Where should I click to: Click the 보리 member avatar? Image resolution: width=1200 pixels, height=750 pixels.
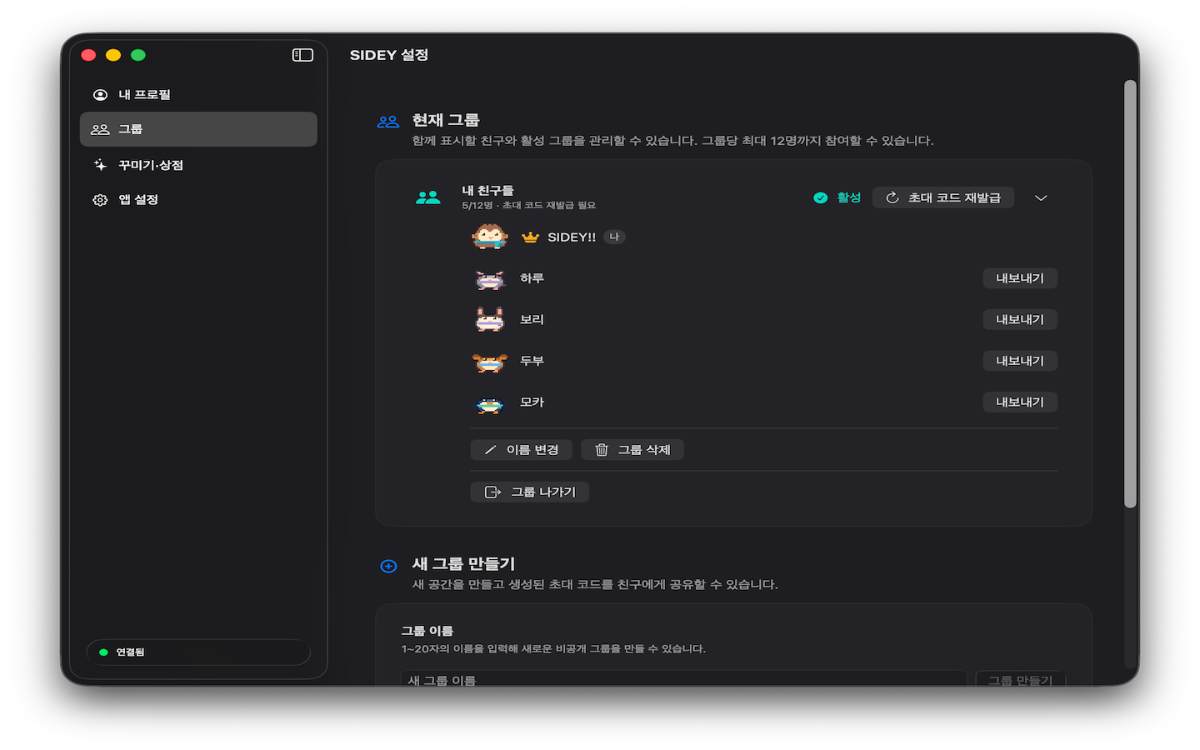(x=490, y=320)
